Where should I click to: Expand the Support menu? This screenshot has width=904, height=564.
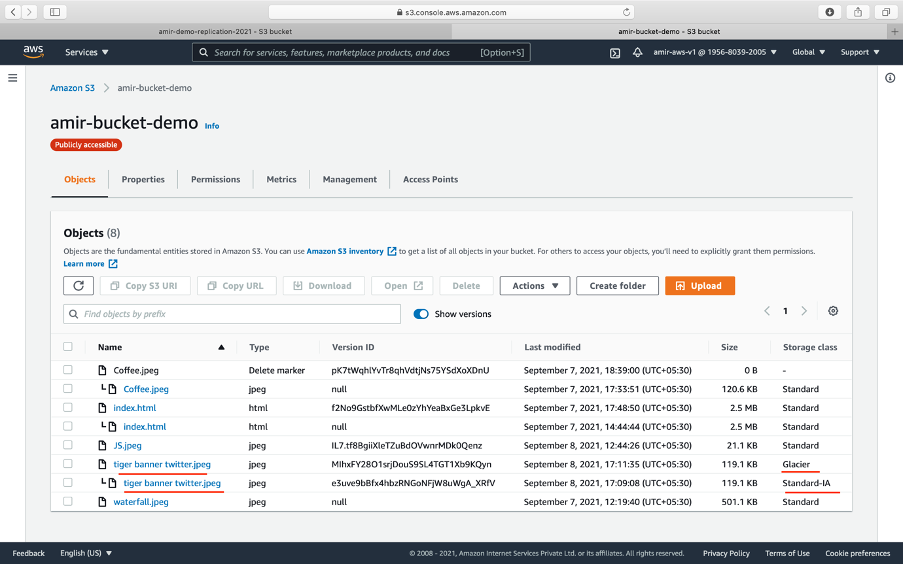point(859,52)
